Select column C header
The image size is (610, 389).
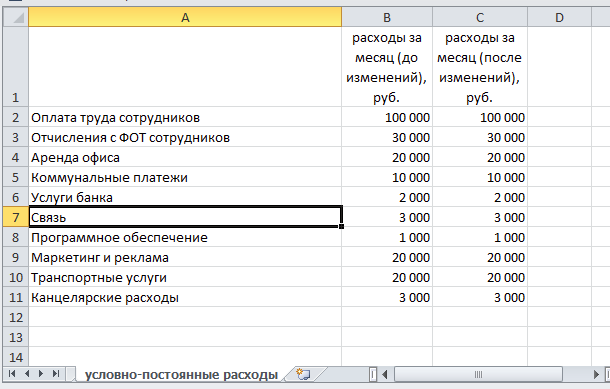[x=480, y=18]
